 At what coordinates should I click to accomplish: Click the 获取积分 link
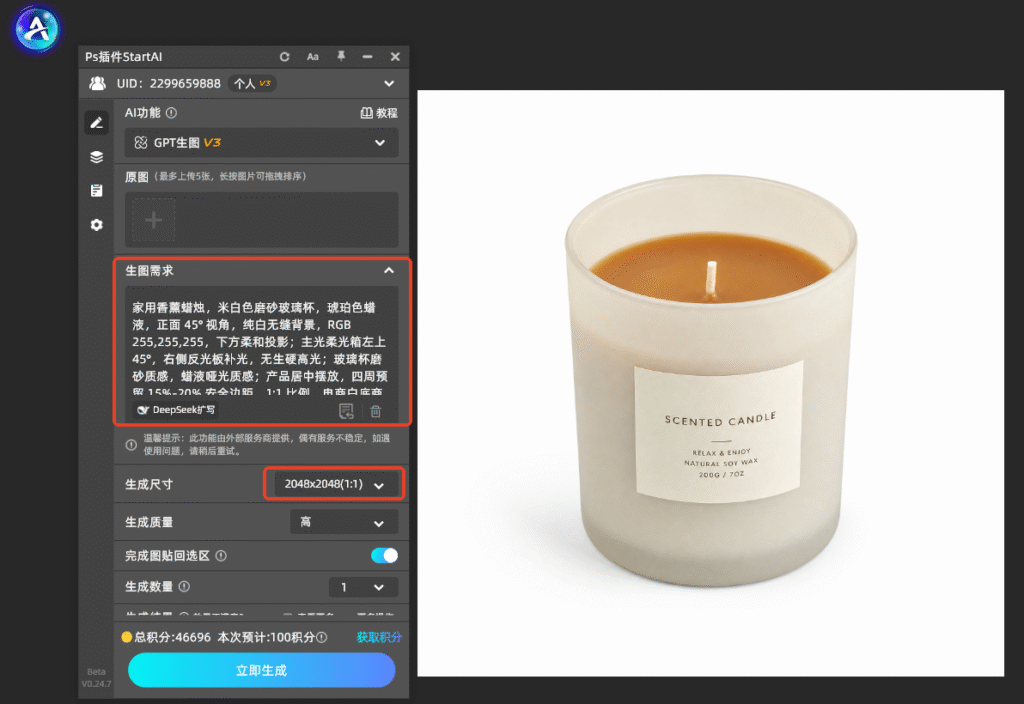click(379, 637)
